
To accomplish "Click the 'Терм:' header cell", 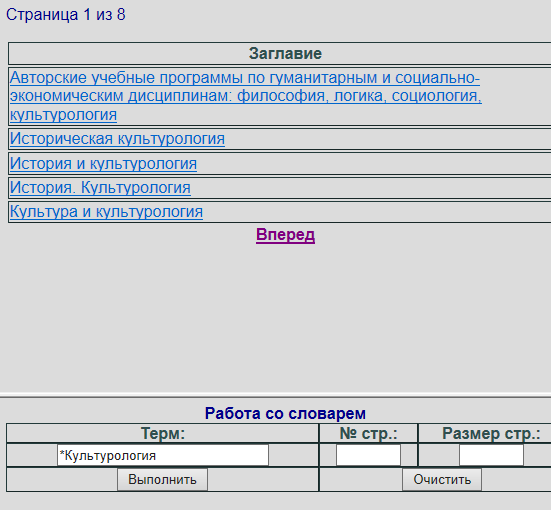I will (x=163, y=433).
